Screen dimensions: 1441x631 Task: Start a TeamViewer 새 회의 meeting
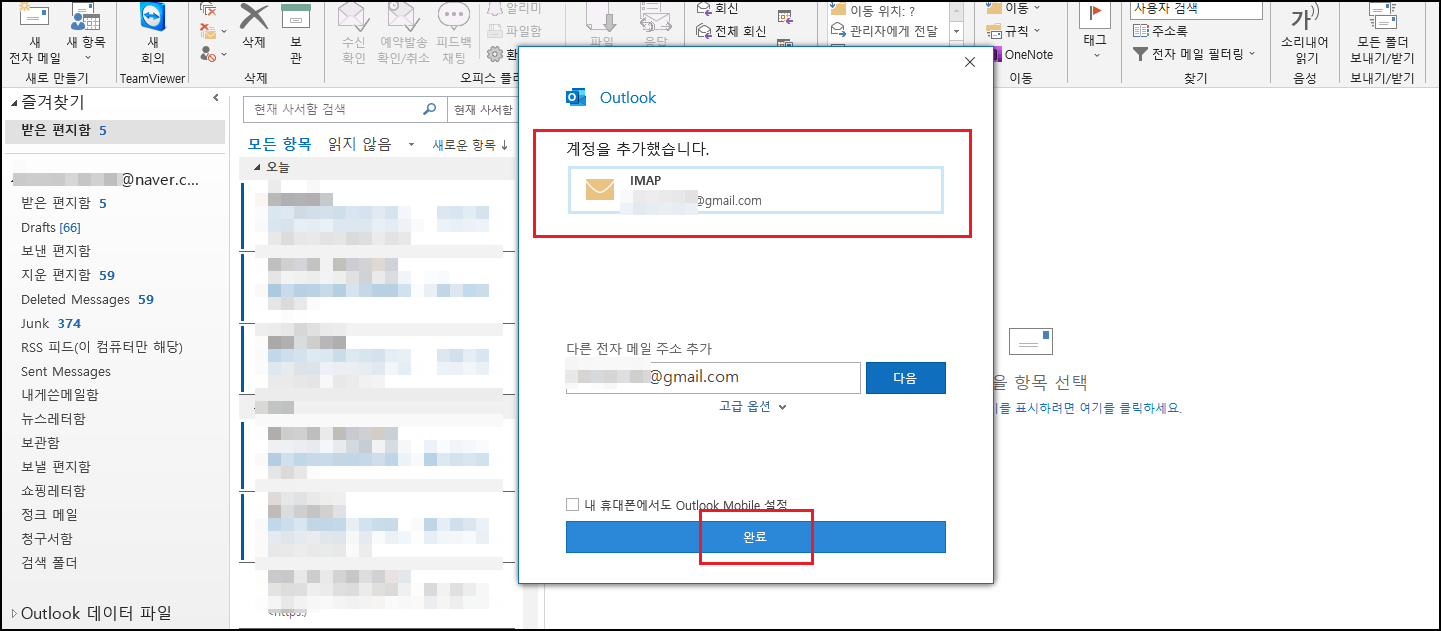pos(153,35)
